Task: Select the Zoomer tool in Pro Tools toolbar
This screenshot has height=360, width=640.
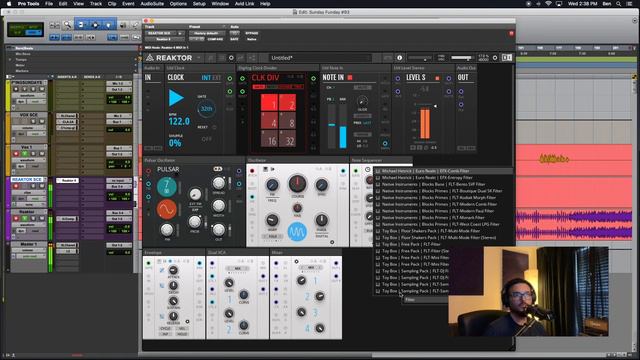Action: click(x=67, y=25)
